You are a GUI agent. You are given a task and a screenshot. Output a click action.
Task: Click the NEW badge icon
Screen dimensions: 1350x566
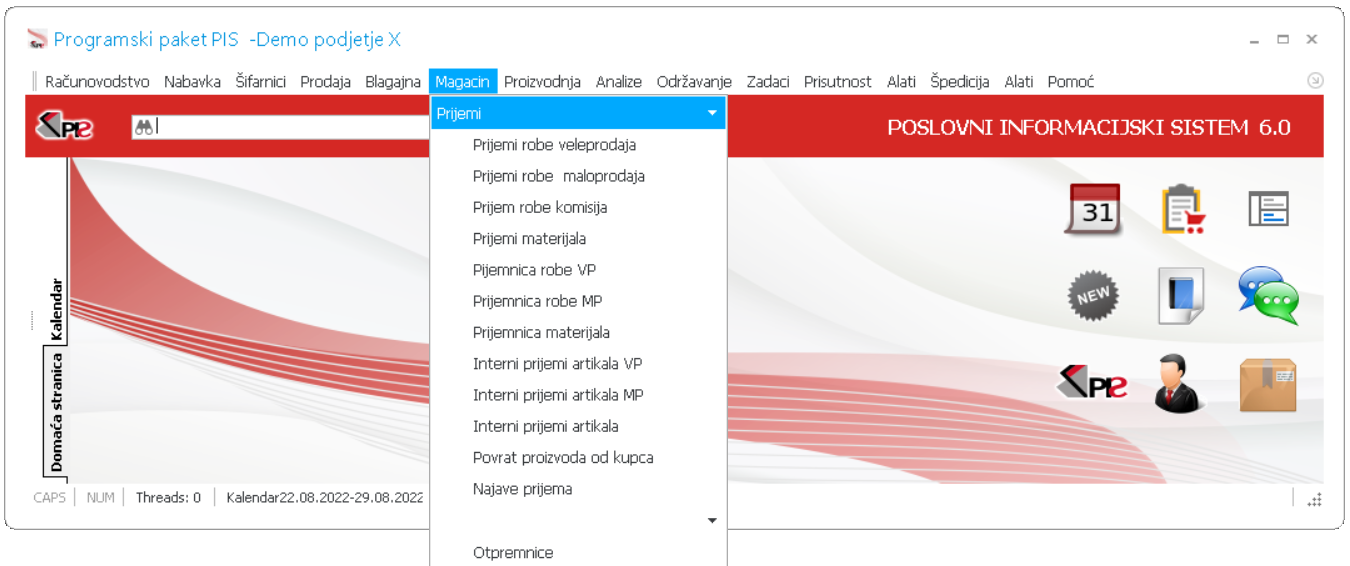point(1092,296)
